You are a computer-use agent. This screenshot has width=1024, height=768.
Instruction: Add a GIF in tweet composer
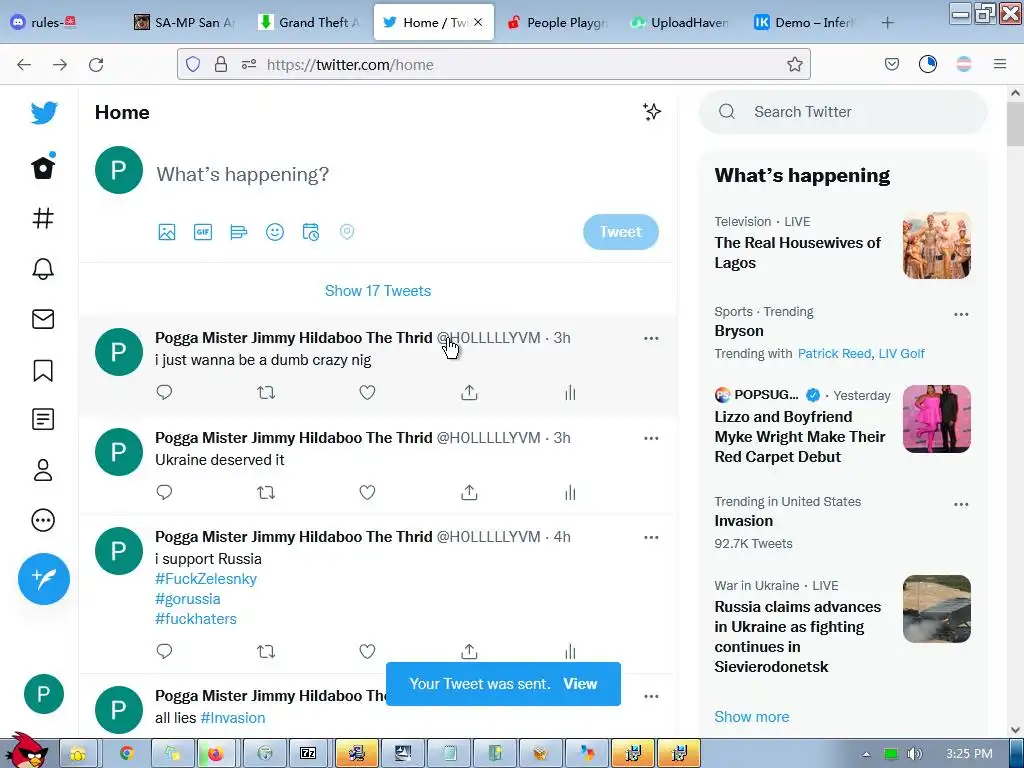(203, 232)
